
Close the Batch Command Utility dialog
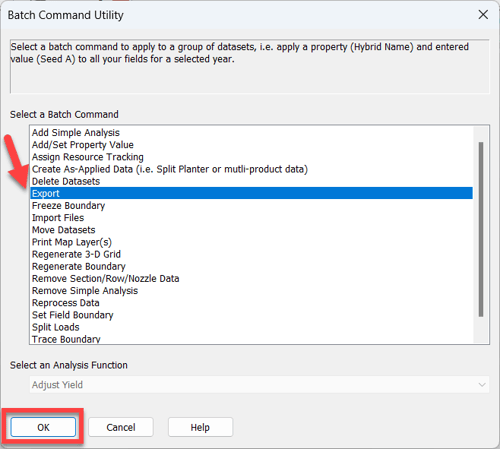[x=483, y=15]
